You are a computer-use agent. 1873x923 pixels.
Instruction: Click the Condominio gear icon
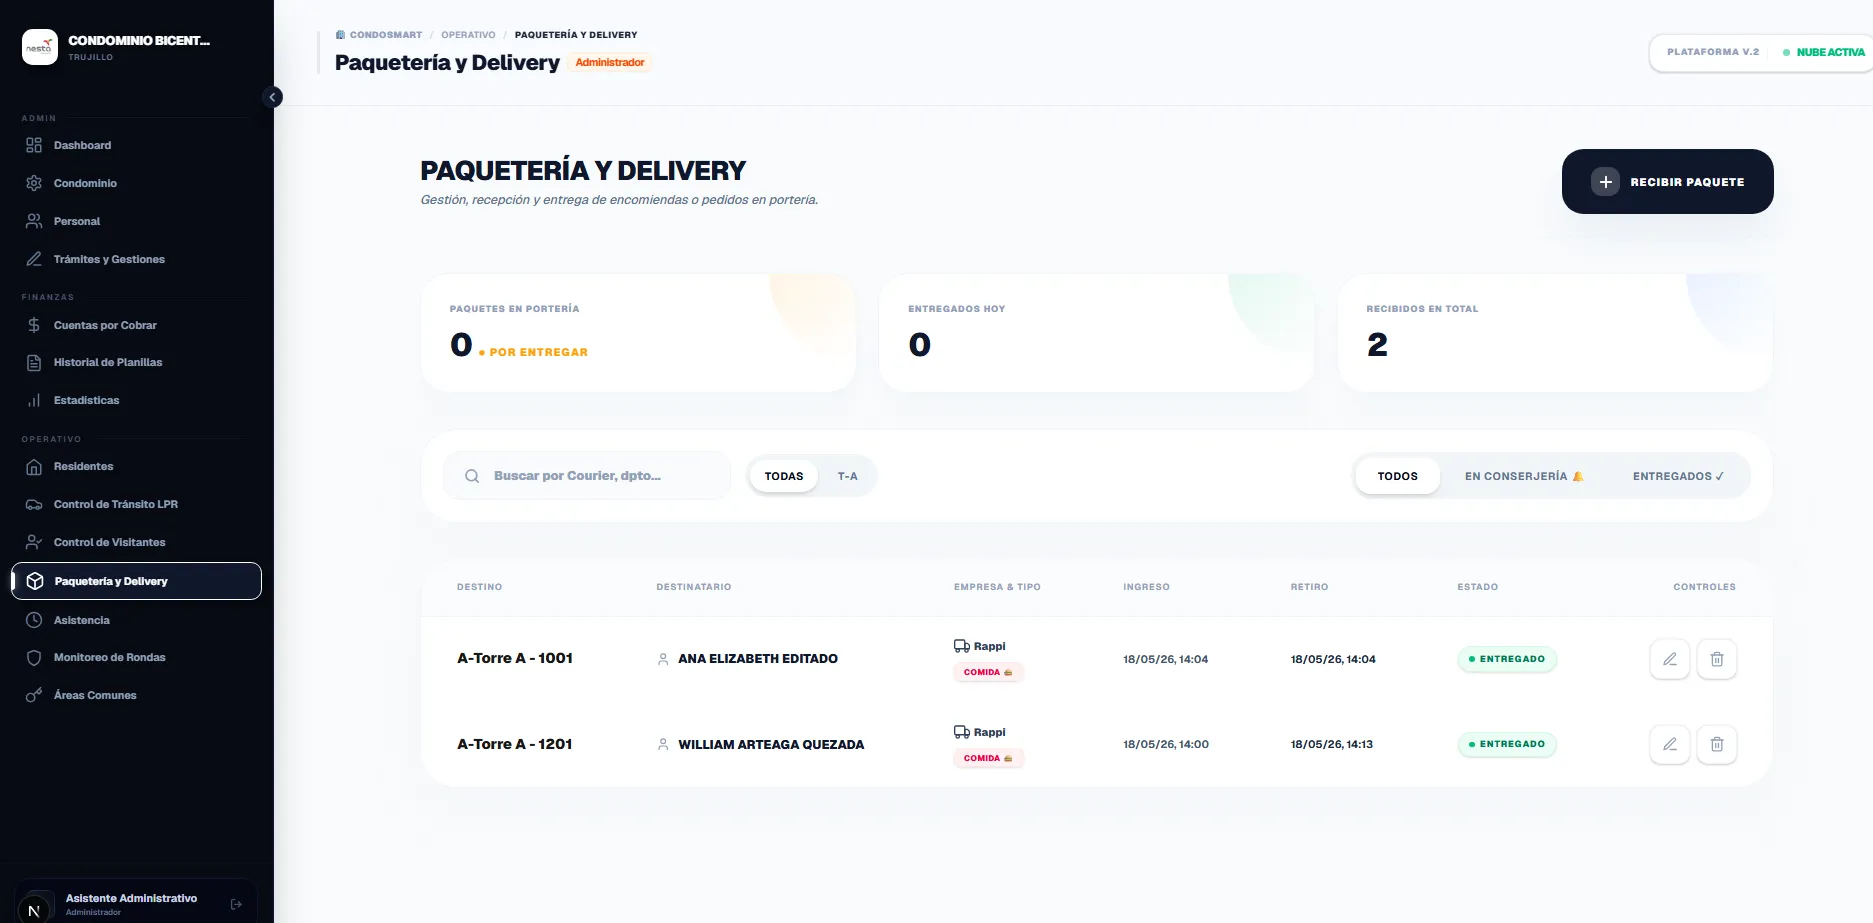pyautogui.click(x=34, y=183)
